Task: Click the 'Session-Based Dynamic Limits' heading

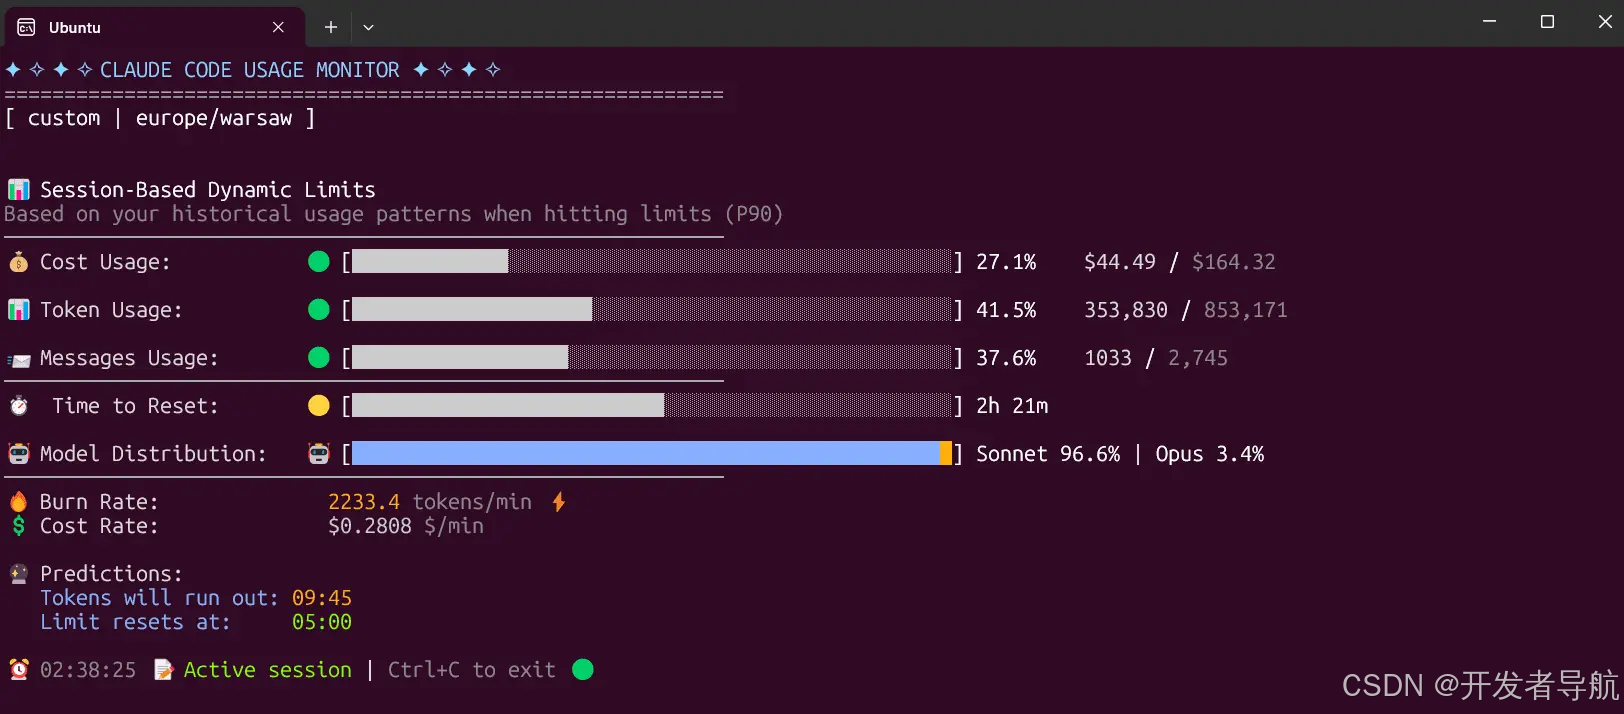Action: [208, 190]
